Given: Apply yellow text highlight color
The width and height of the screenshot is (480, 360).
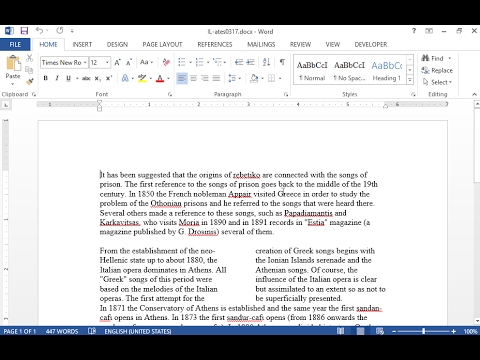Looking at the screenshot, I should click(142, 78).
